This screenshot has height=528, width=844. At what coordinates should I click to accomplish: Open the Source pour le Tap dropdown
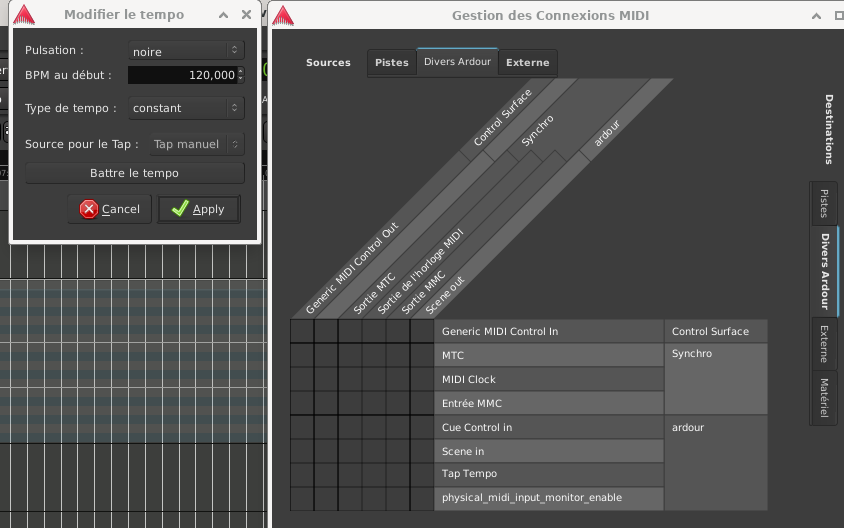click(197, 144)
